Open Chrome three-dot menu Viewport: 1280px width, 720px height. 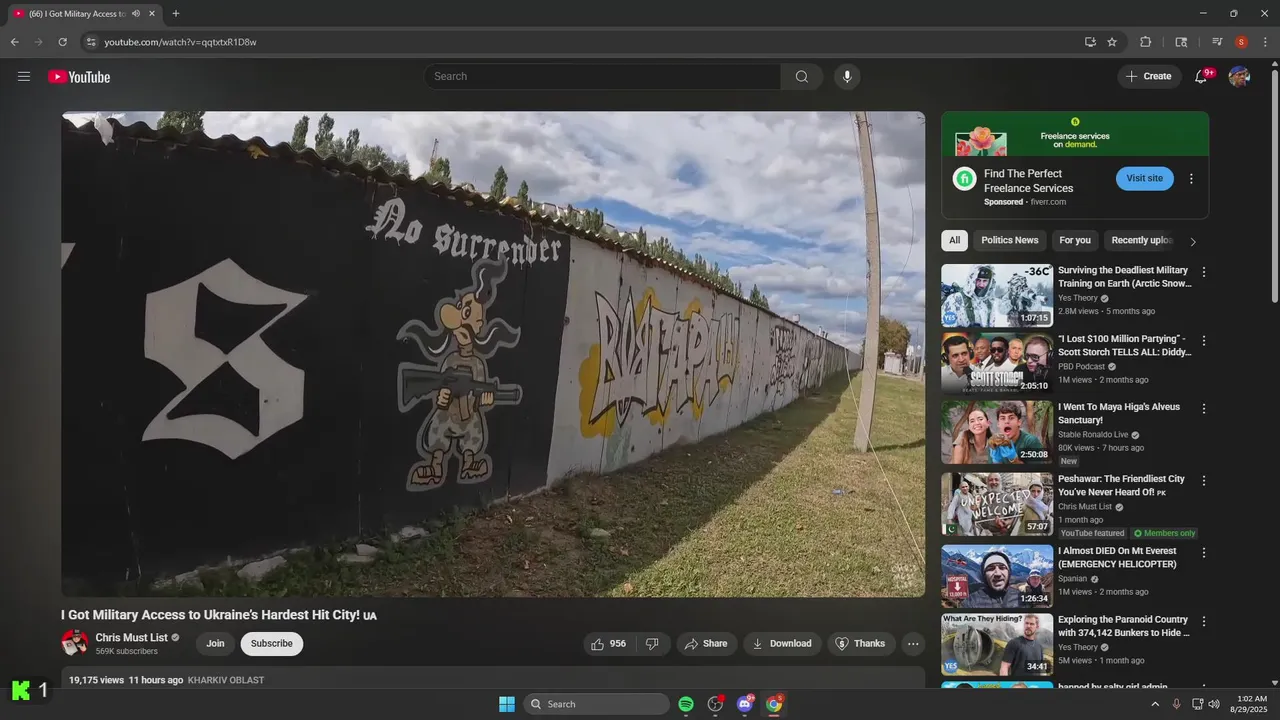1265,42
